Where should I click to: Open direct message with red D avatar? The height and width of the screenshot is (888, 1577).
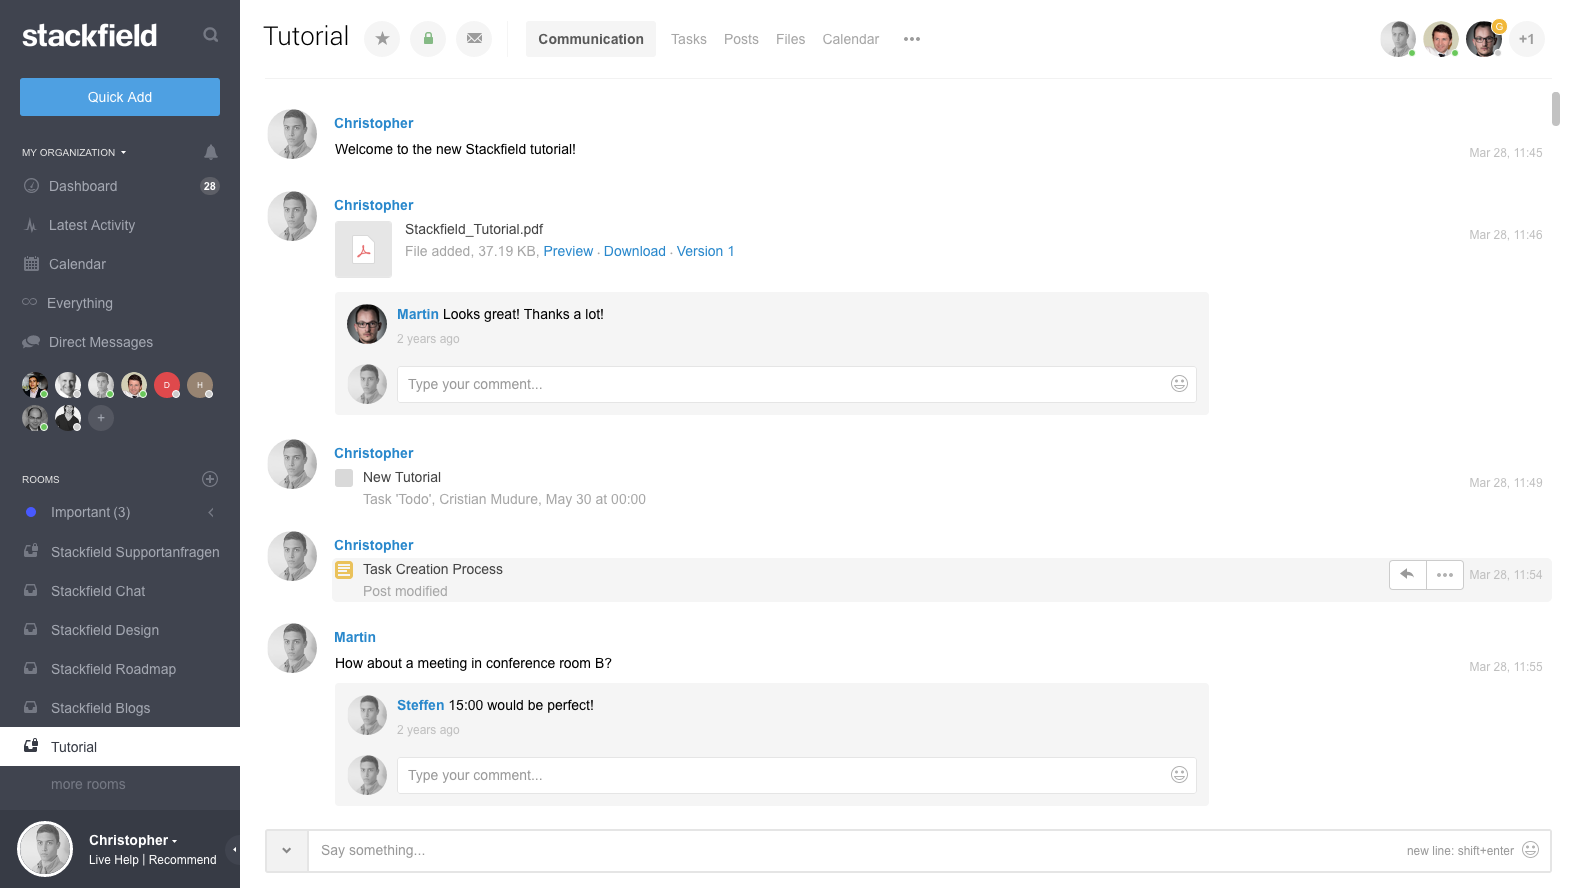tap(167, 385)
